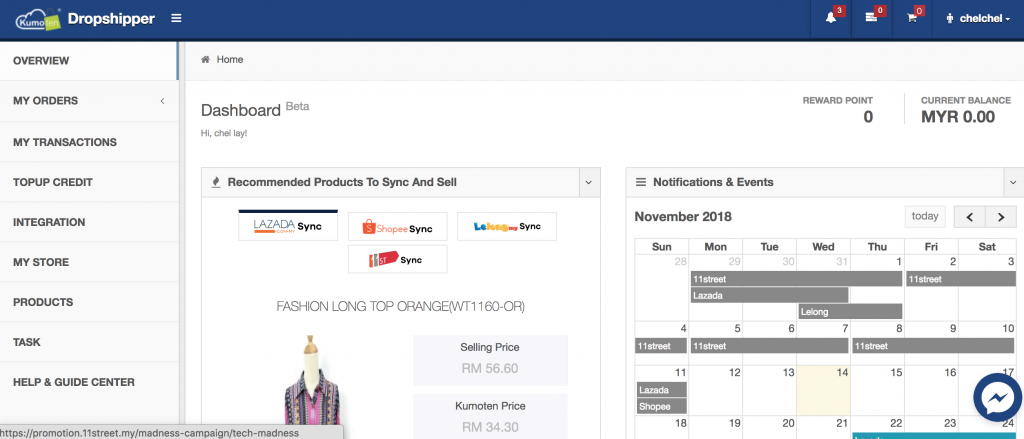Open the 11street event starting Nov 8
1024x439 pixels.
(934, 346)
